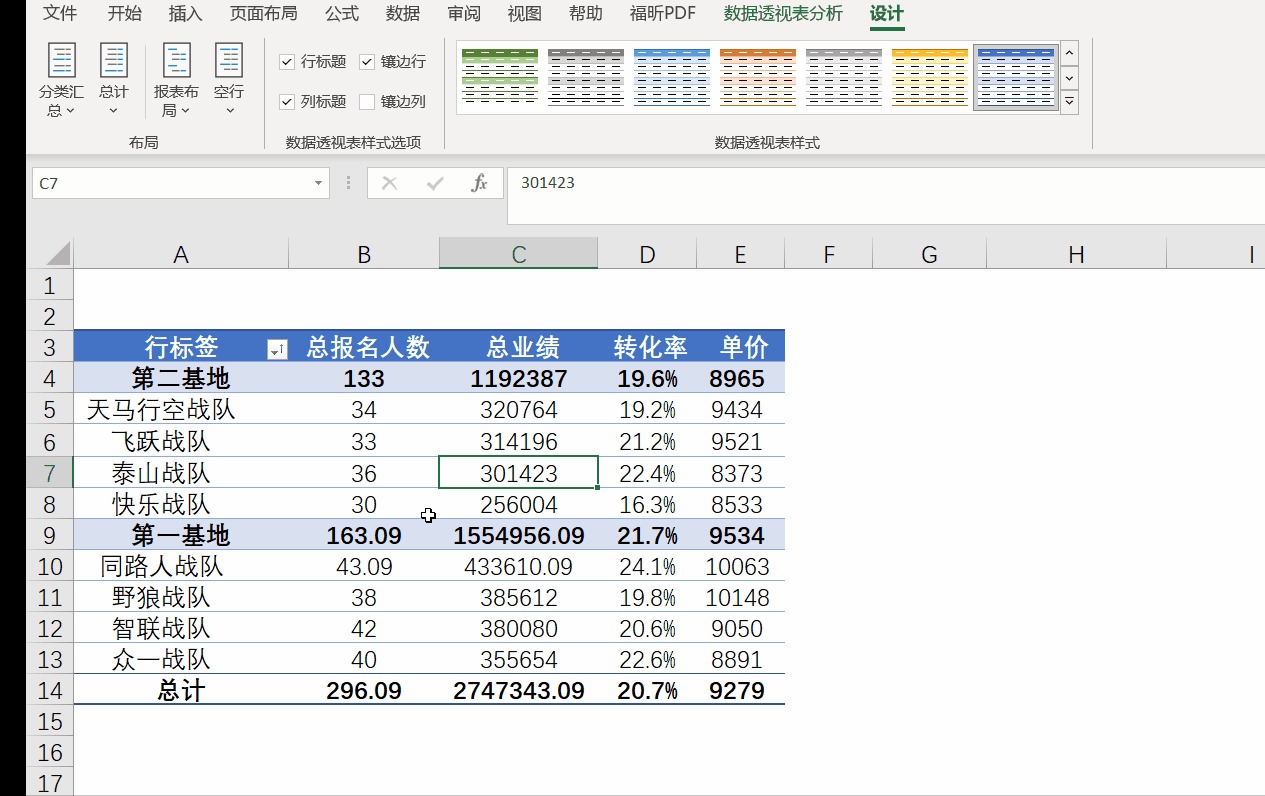
Task: Click the 众一战队 cell
Action: click(x=181, y=659)
